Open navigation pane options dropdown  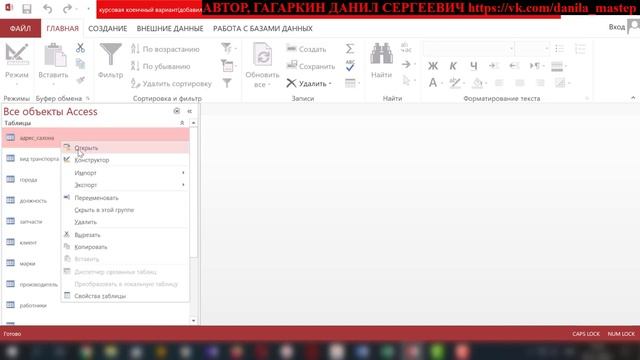tap(177, 111)
